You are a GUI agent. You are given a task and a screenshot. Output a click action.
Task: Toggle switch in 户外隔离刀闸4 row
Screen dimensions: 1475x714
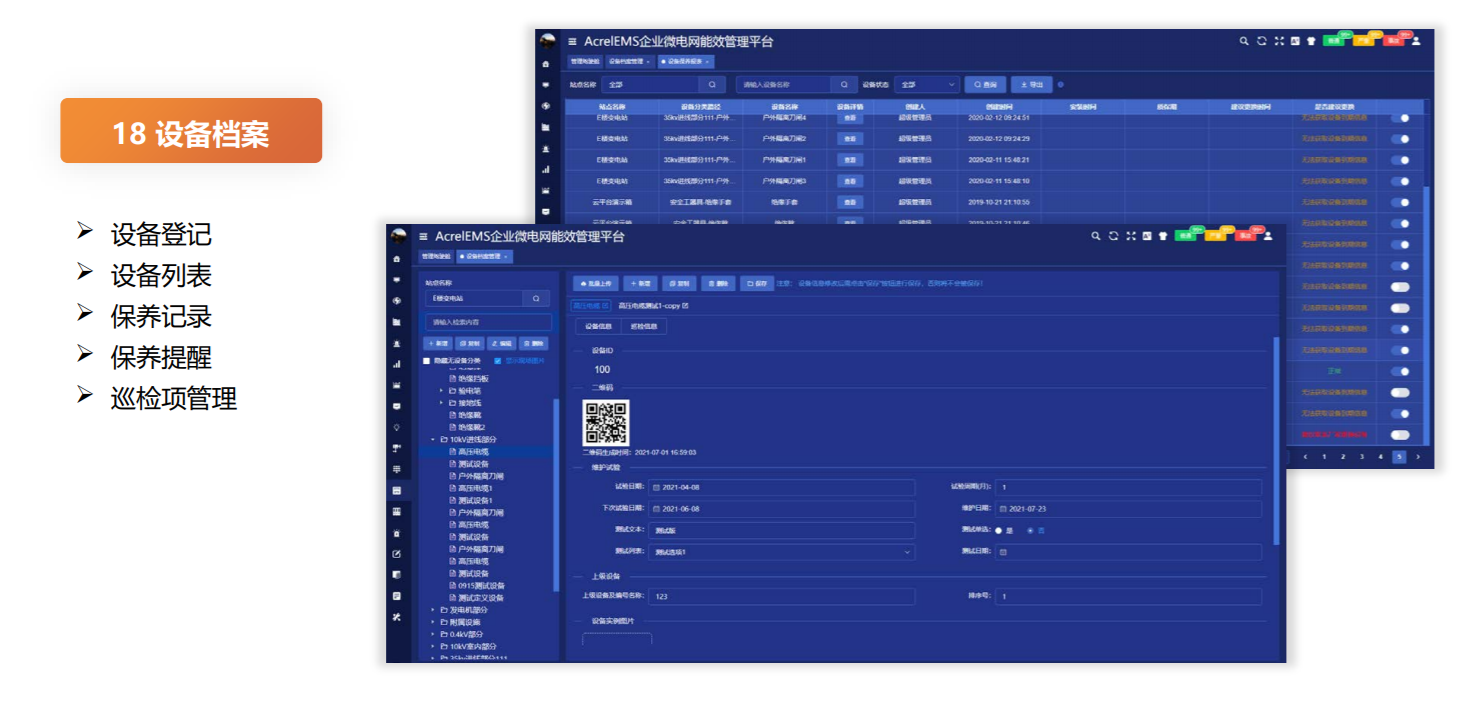click(1400, 117)
